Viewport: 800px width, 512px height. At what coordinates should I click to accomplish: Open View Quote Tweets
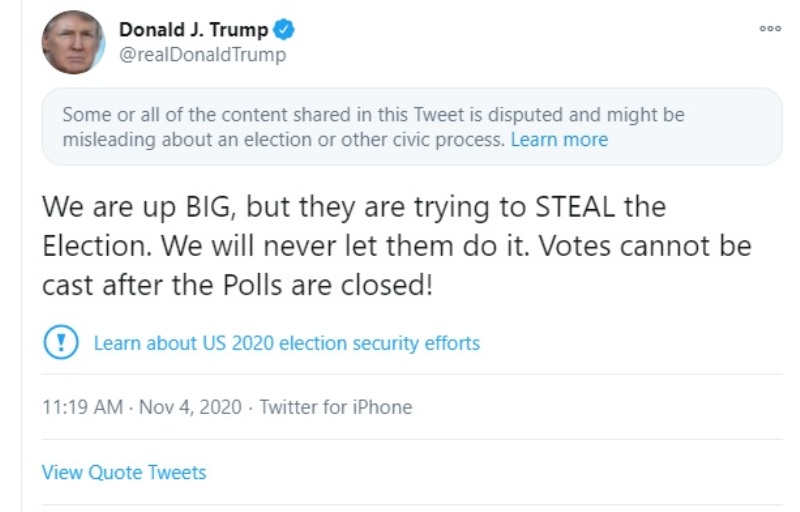(x=124, y=472)
